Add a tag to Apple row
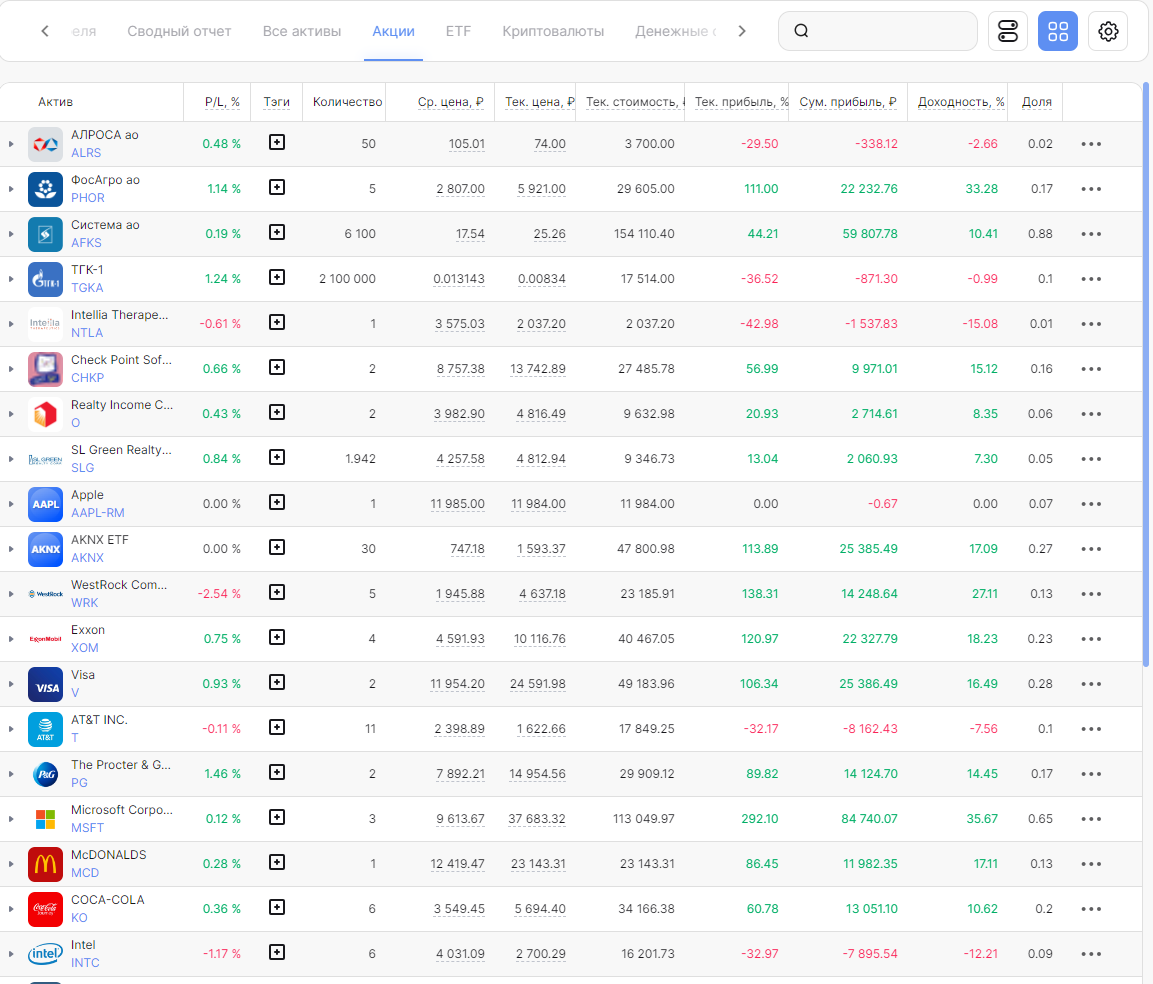This screenshot has width=1153, height=984. [276, 502]
